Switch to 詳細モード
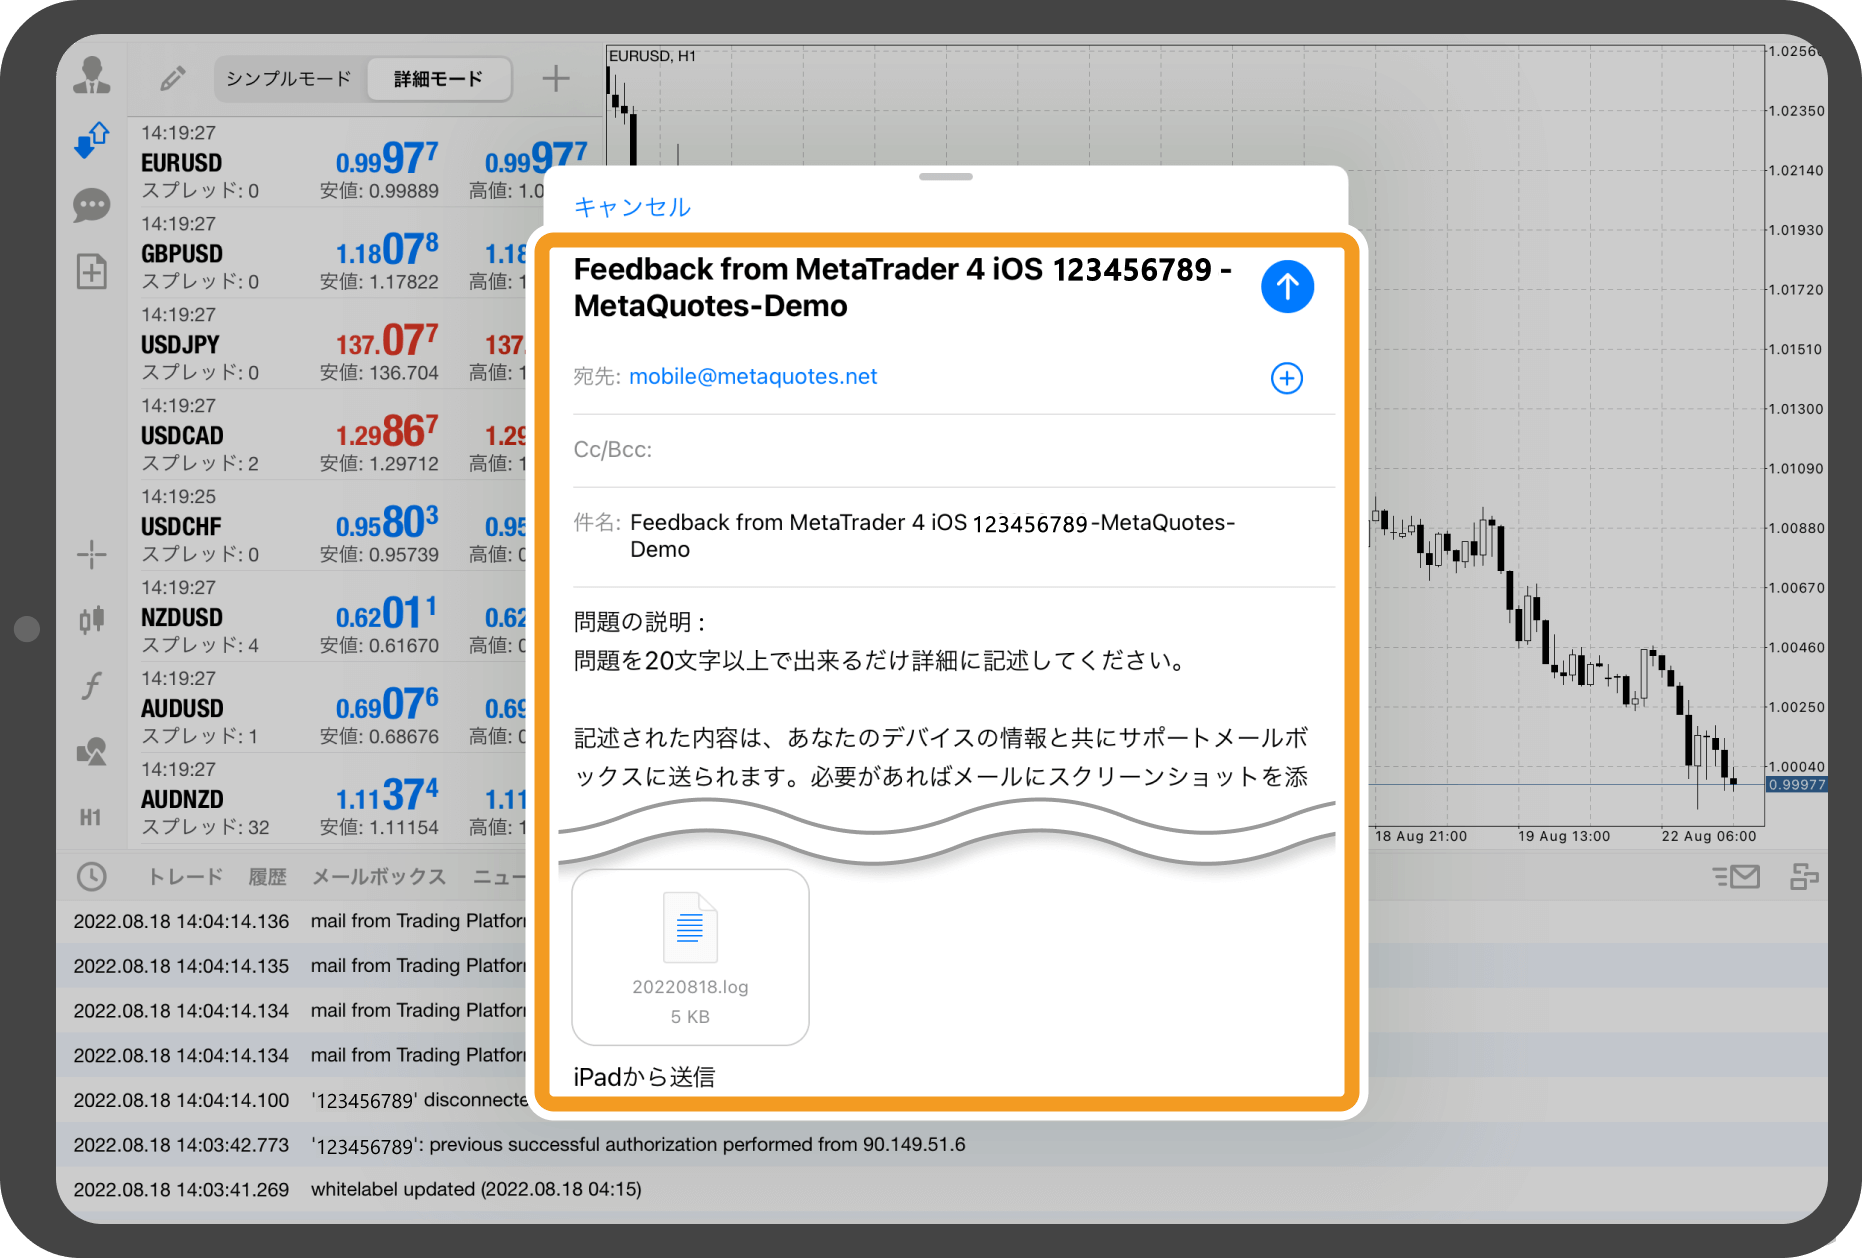Image resolution: width=1862 pixels, height=1258 pixels. [438, 78]
